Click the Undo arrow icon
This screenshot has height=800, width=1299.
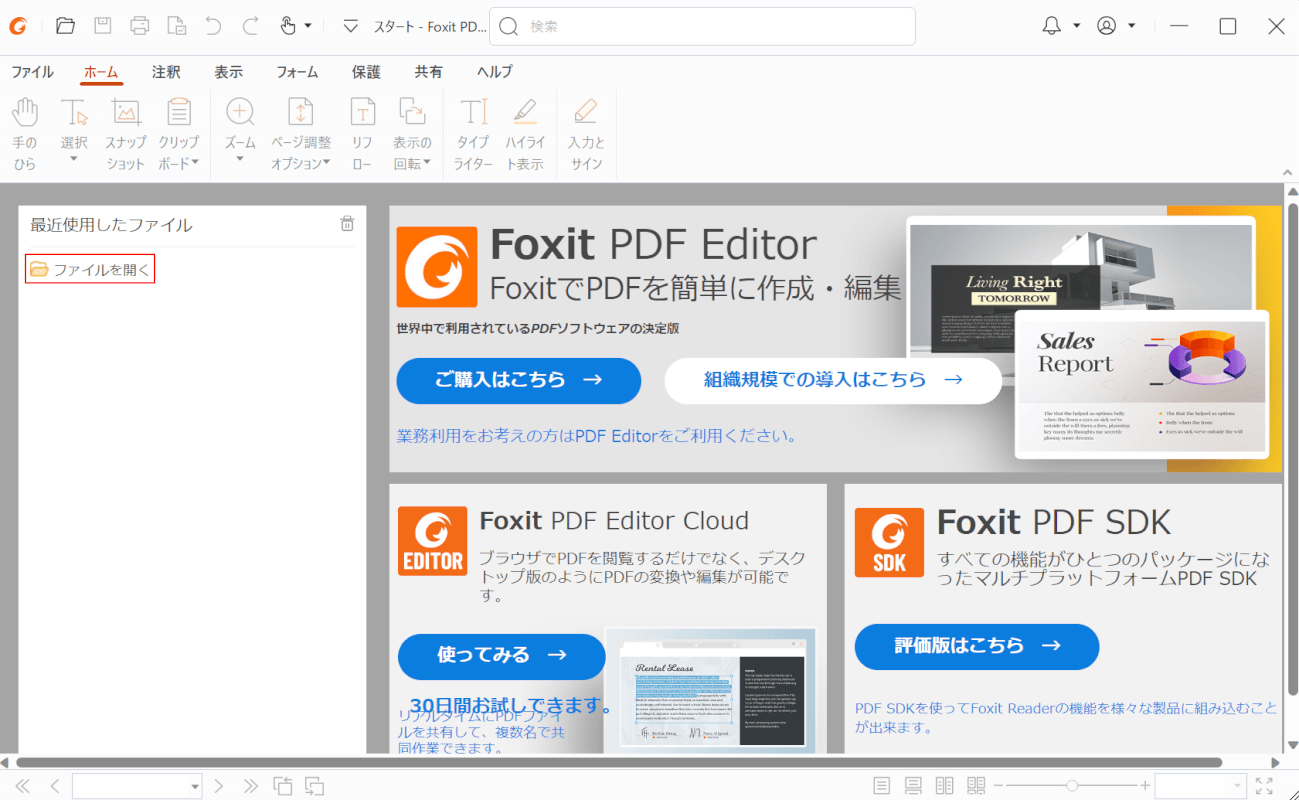click(213, 26)
